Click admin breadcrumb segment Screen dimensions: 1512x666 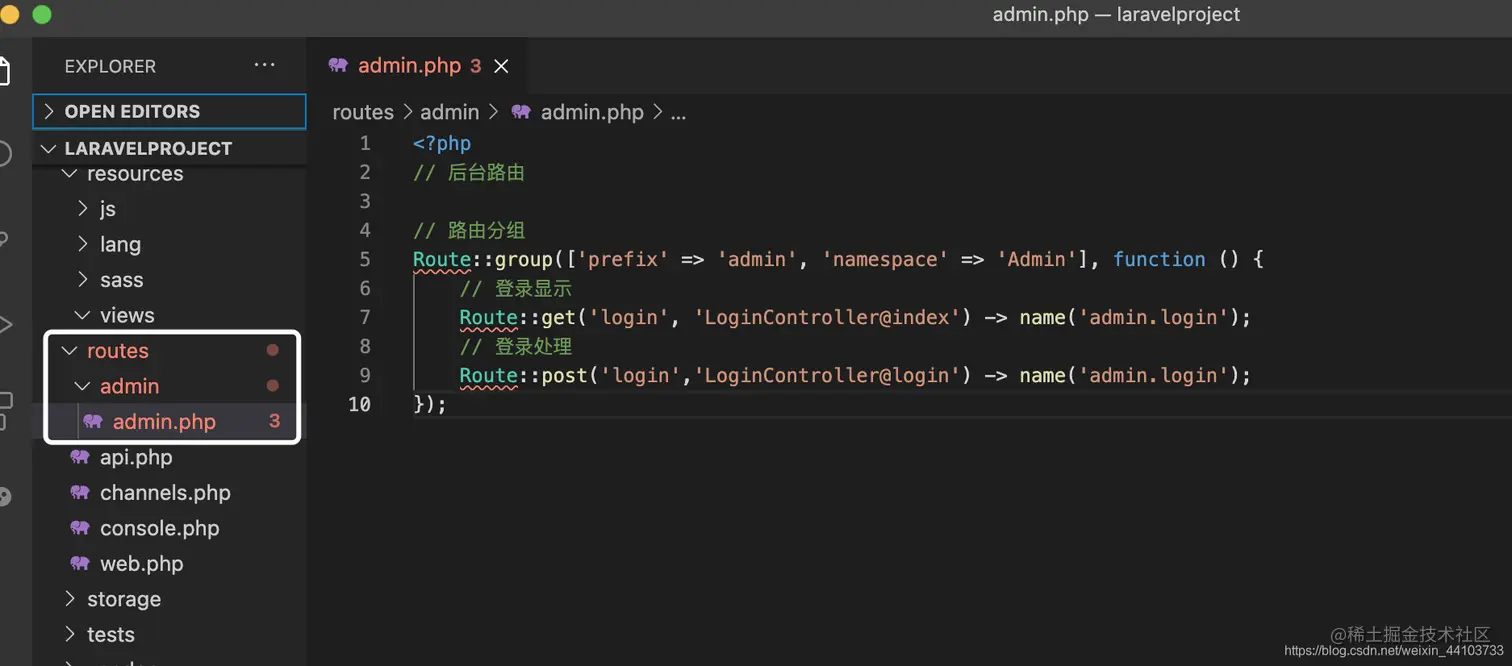pyautogui.click(x=449, y=112)
